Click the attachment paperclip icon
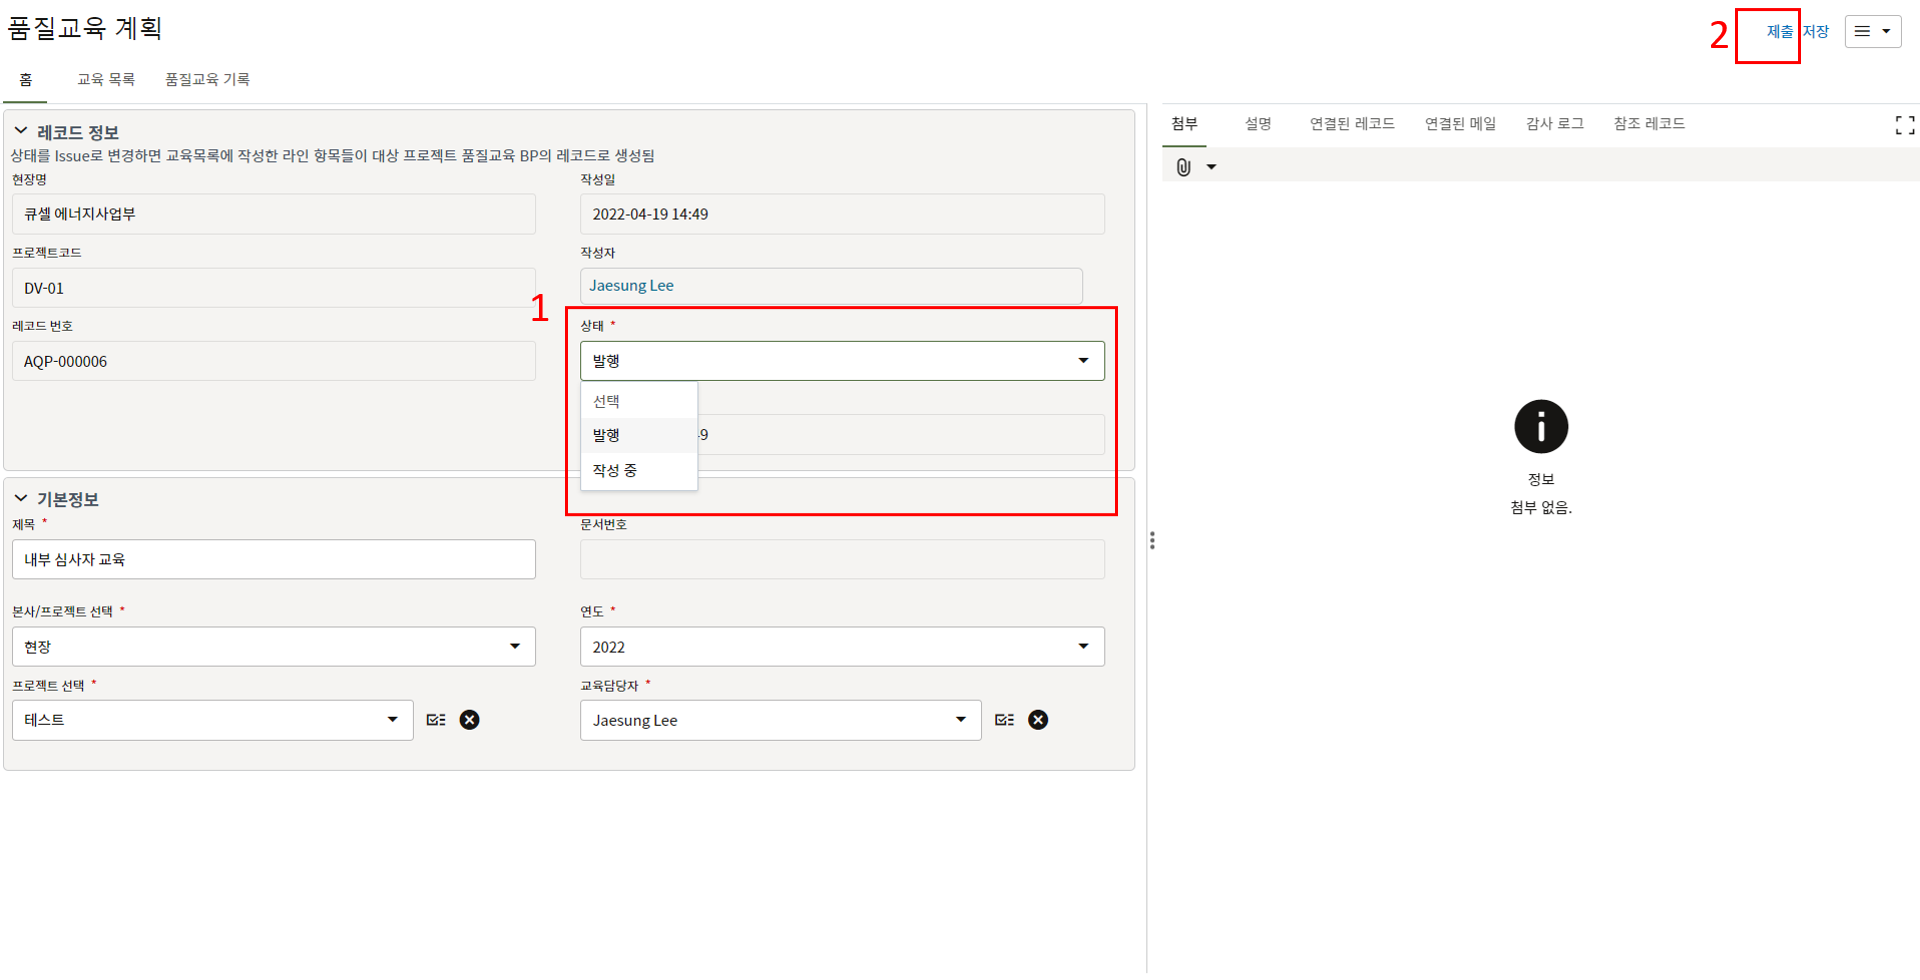Viewport: 1920px width, 980px height. 1183,167
